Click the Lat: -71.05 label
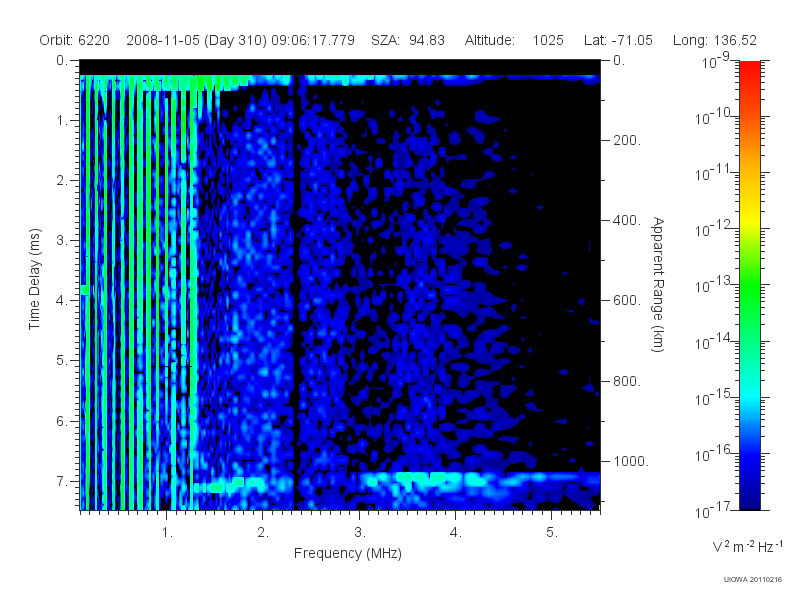Screen dimensions: 800x600 (618, 40)
